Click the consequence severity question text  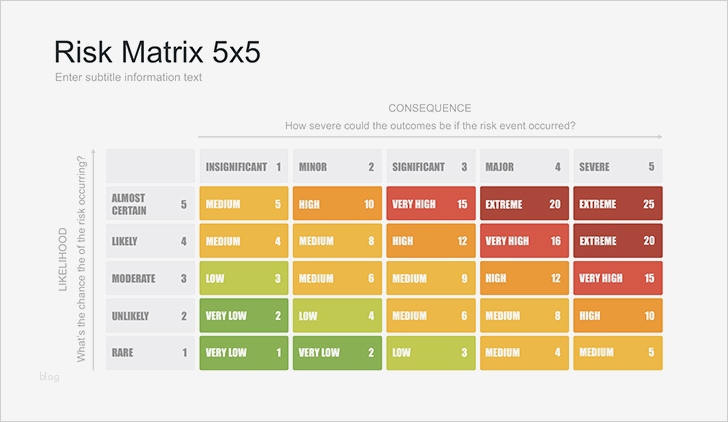(x=430, y=126)
